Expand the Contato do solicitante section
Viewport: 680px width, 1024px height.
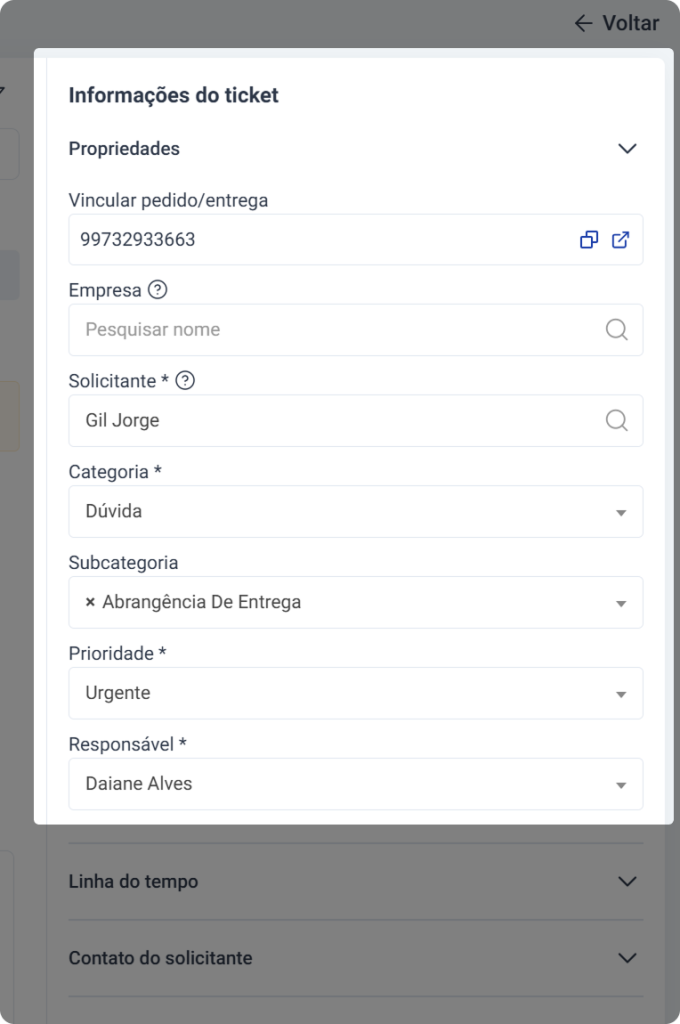[x=628, y=957]
